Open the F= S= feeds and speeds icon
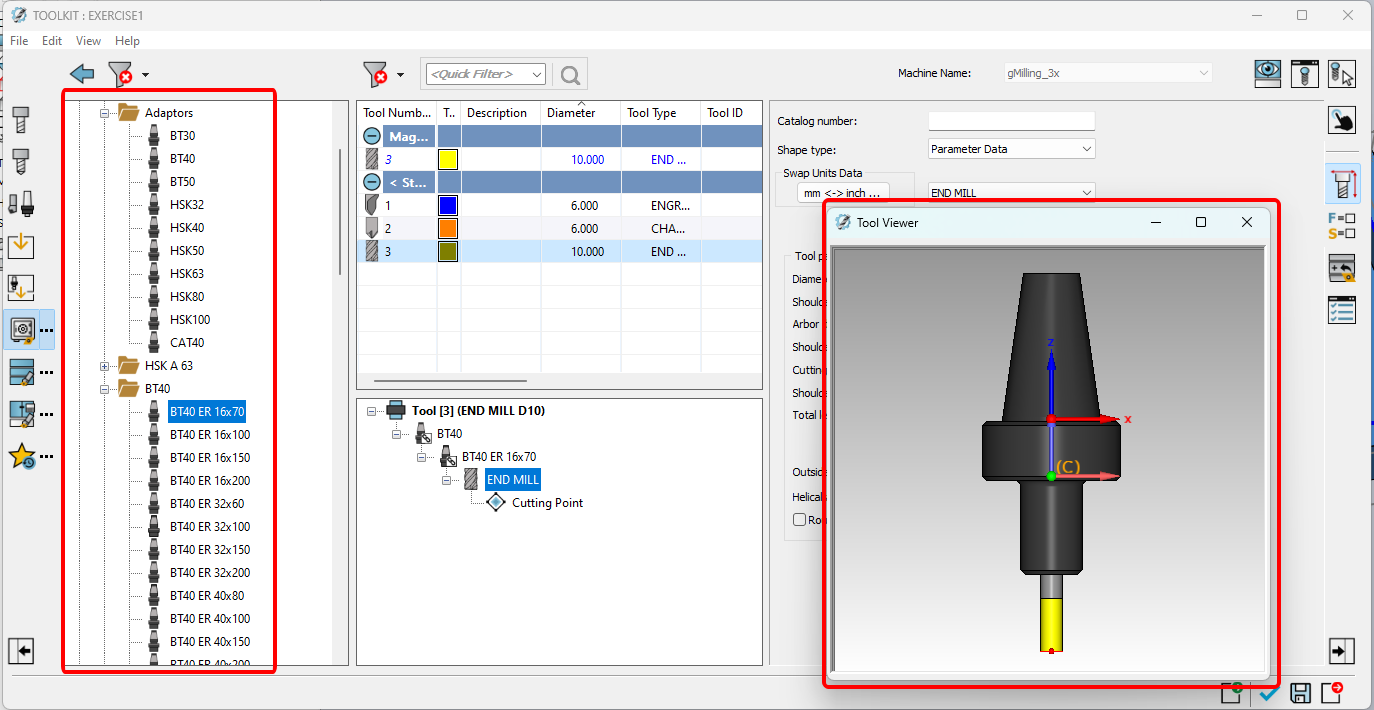 point(1341,226)
